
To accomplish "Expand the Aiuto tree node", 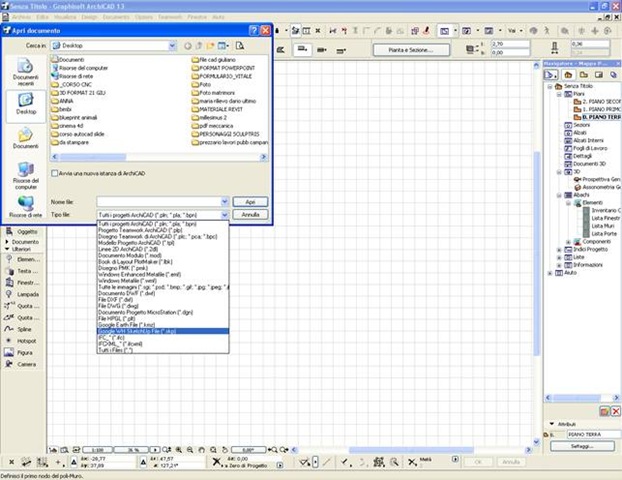I will (550, 273).
